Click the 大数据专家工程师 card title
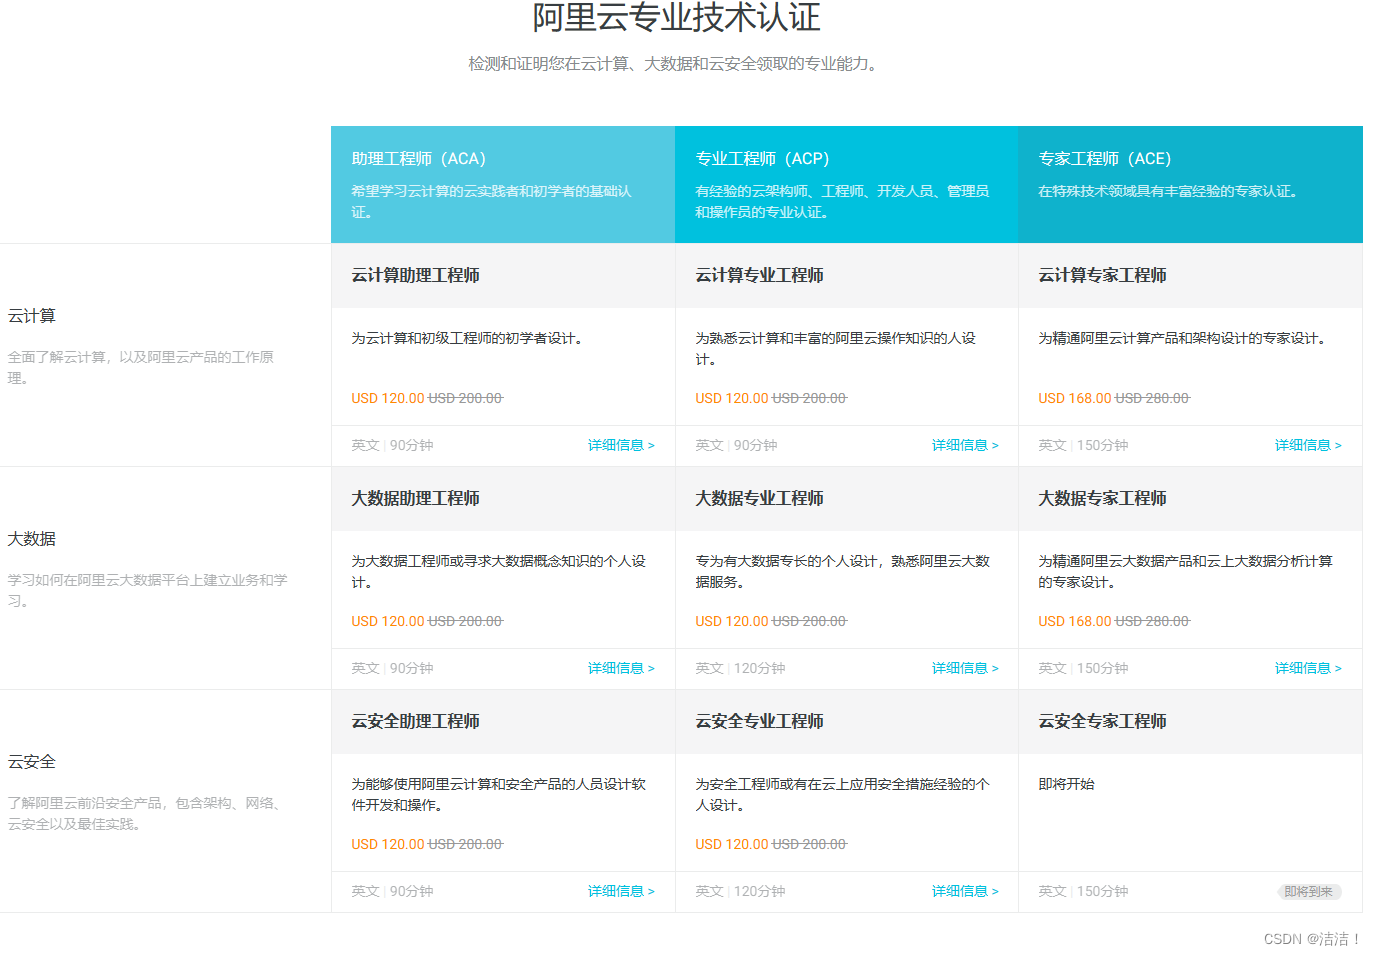This screenshot has width=1373, height=955. click(x=1102, y=498)
